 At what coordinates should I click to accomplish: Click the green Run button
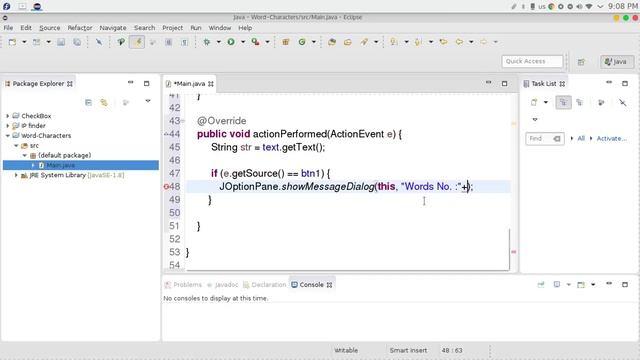click(x=231, y=42)
